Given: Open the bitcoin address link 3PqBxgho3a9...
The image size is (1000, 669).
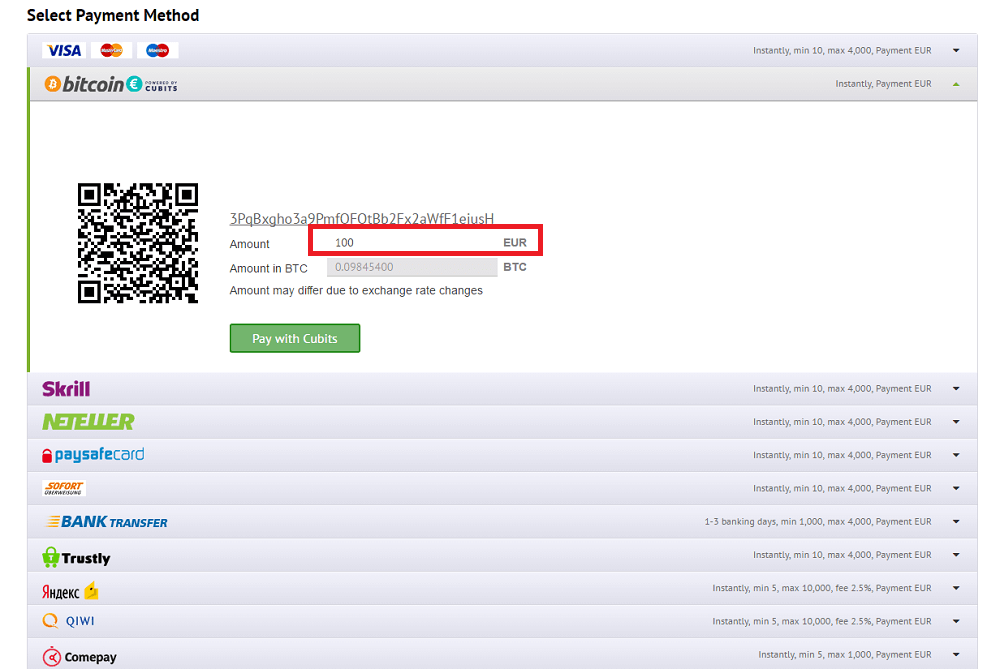Looking at the screenshot, I should tap(362, 219).
